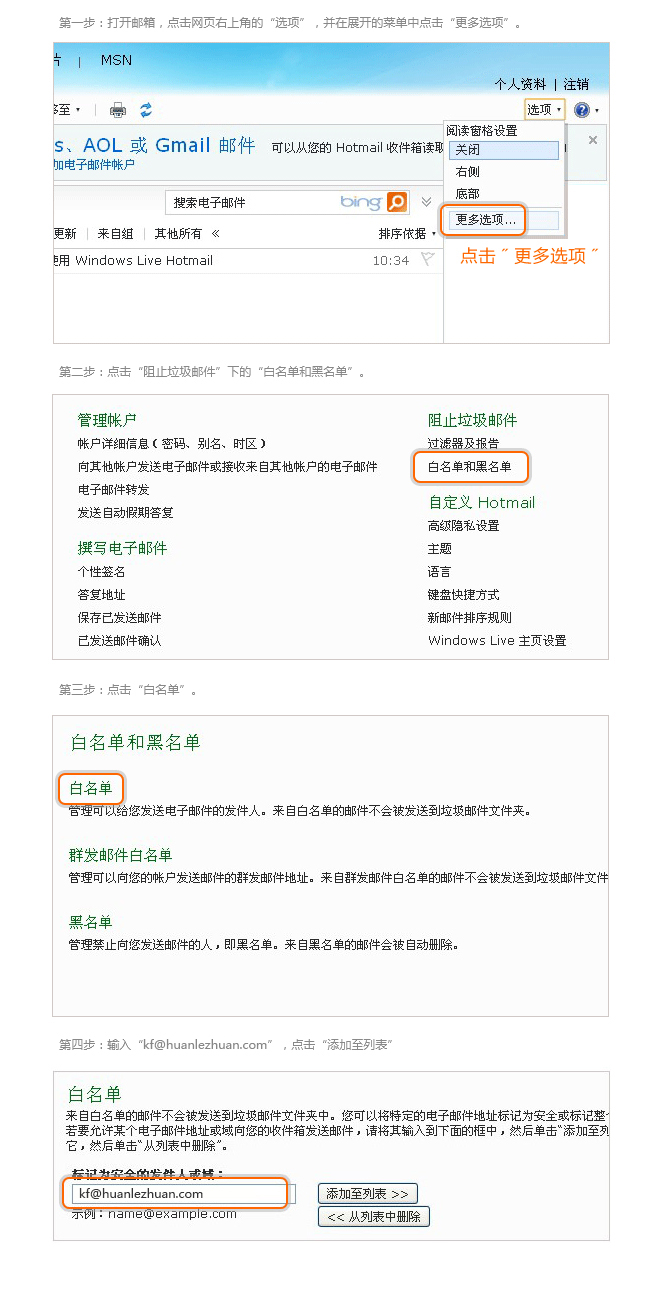Click the blue refresh arrows icon

[x=146, y=110]
